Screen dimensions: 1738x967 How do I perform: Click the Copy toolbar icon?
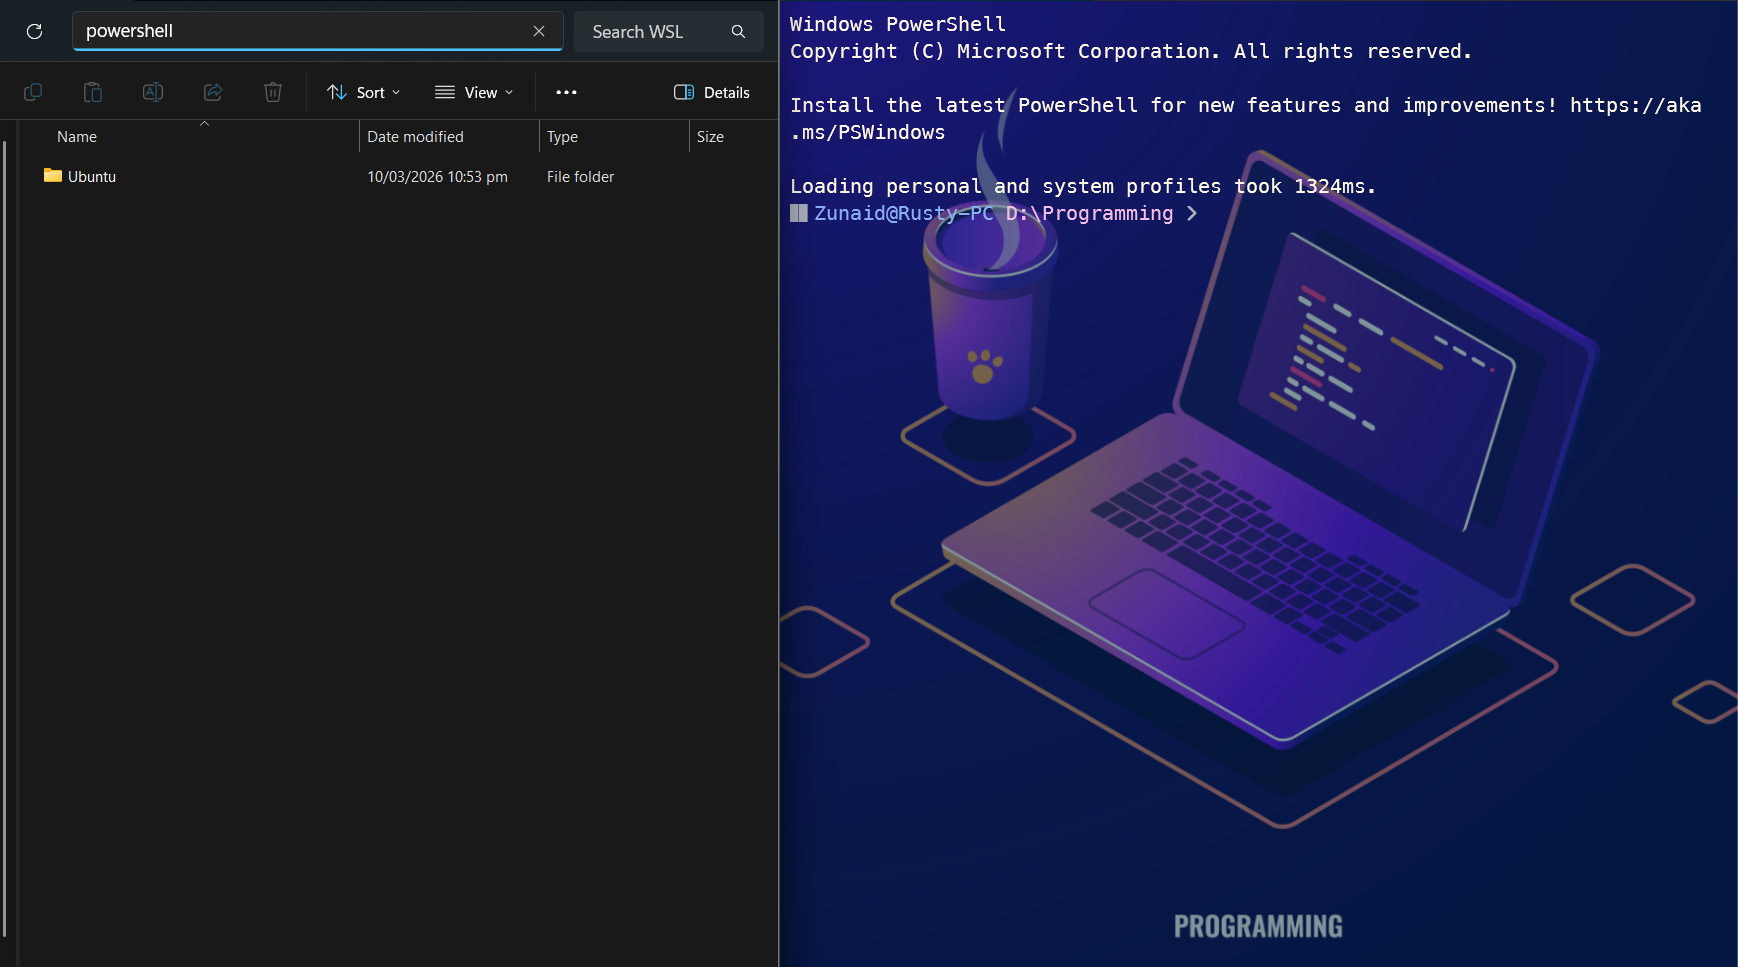pos(33,92)
